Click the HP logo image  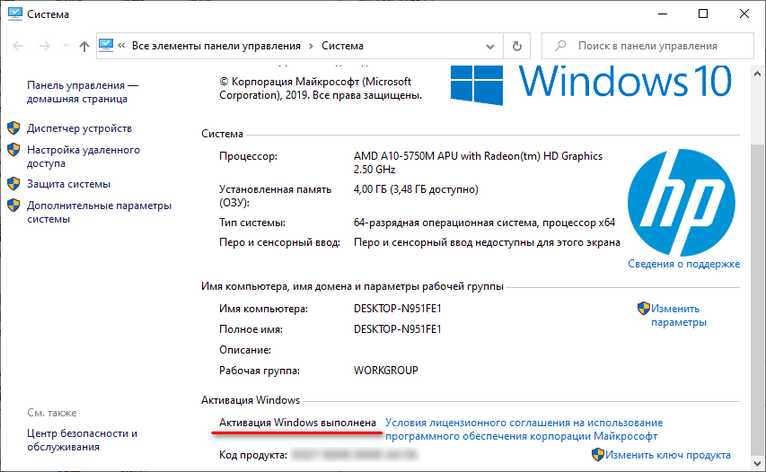681,203
